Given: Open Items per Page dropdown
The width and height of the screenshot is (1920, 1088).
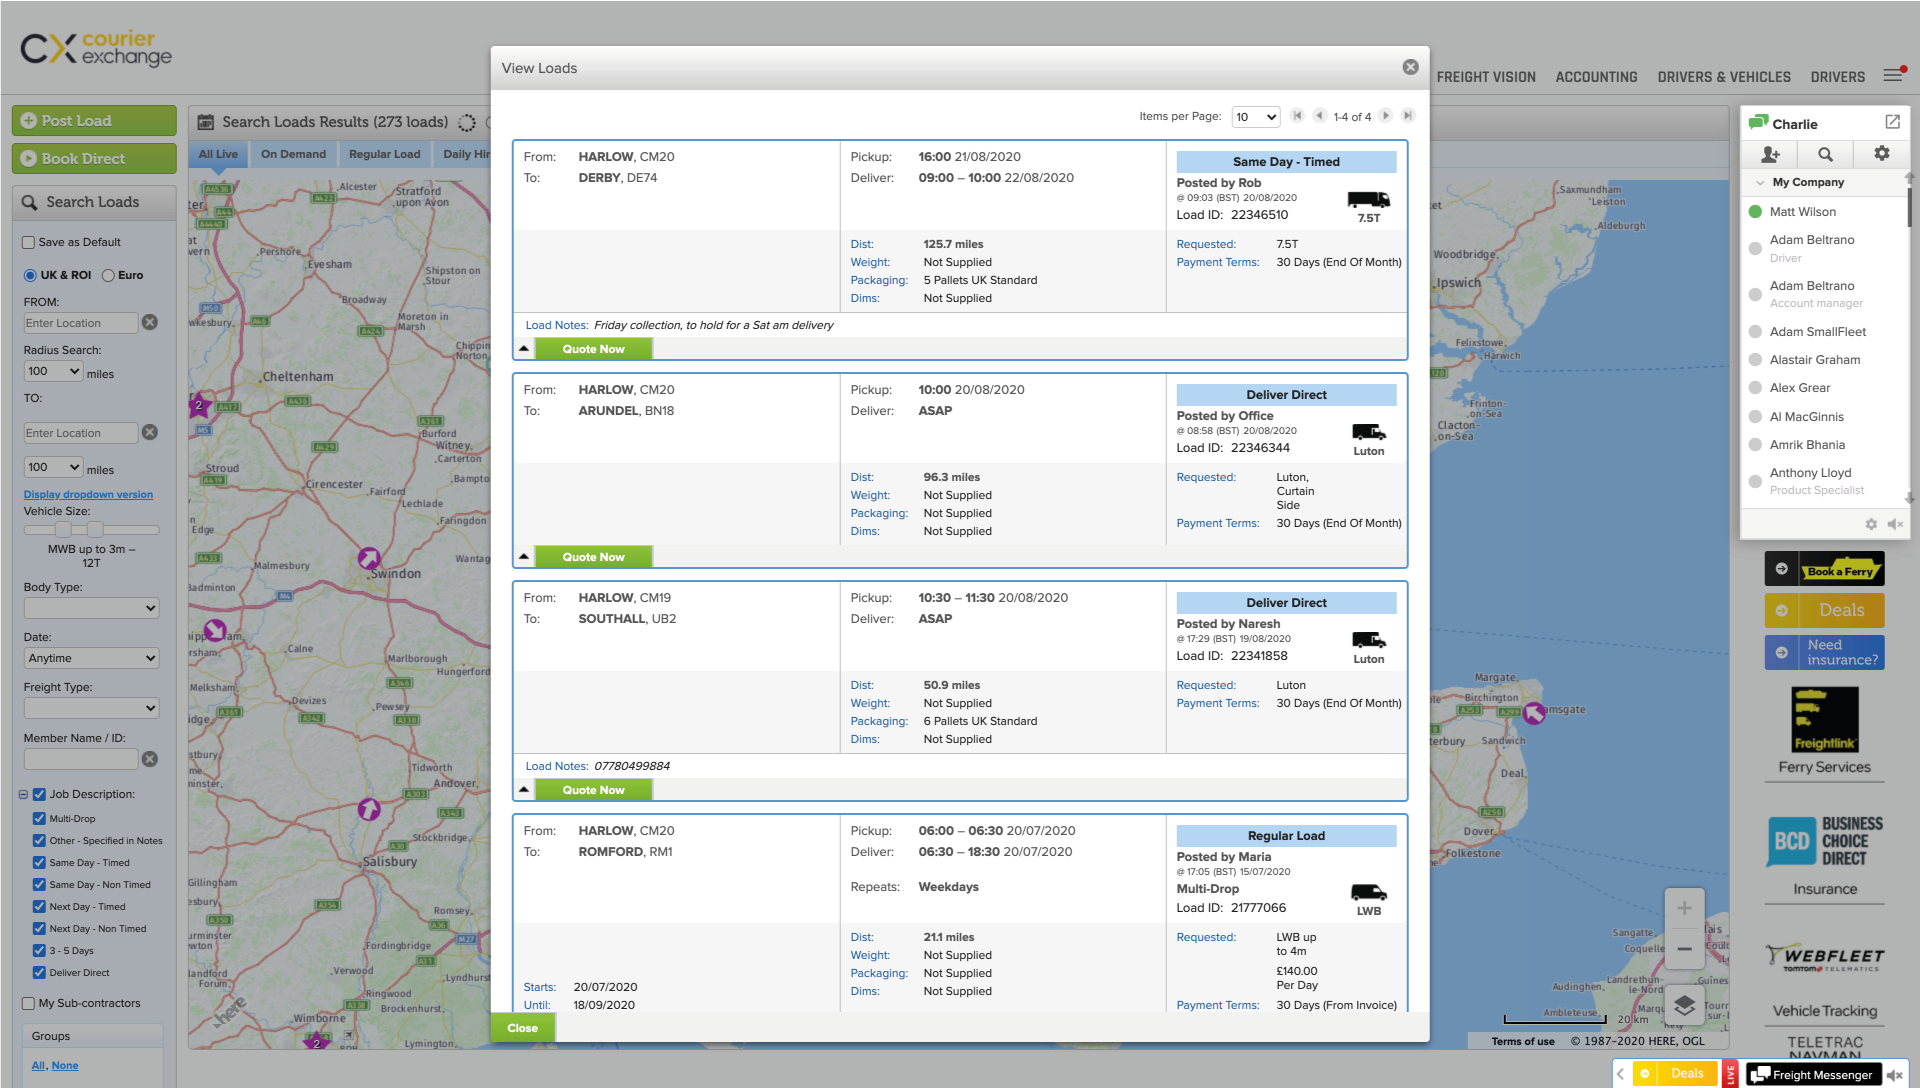Looking at the screenshot, I should (1255, 117).
